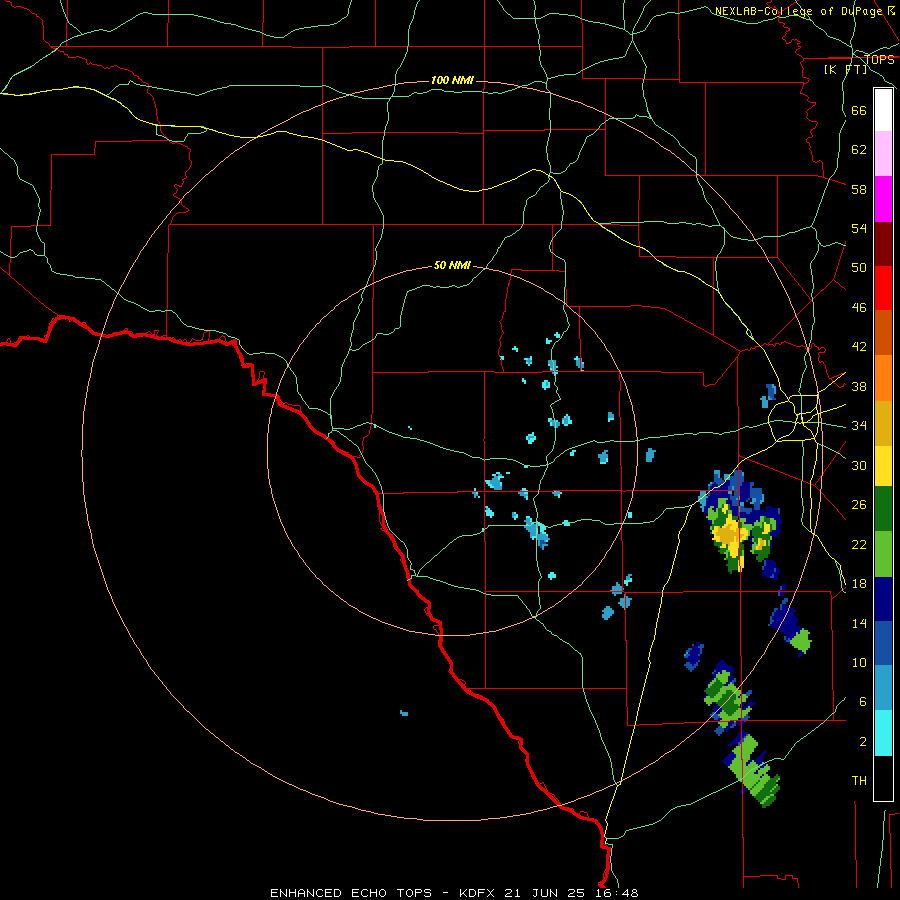
Task: Click the light pink 62 kft legend swatch
Action: [883, 153]
